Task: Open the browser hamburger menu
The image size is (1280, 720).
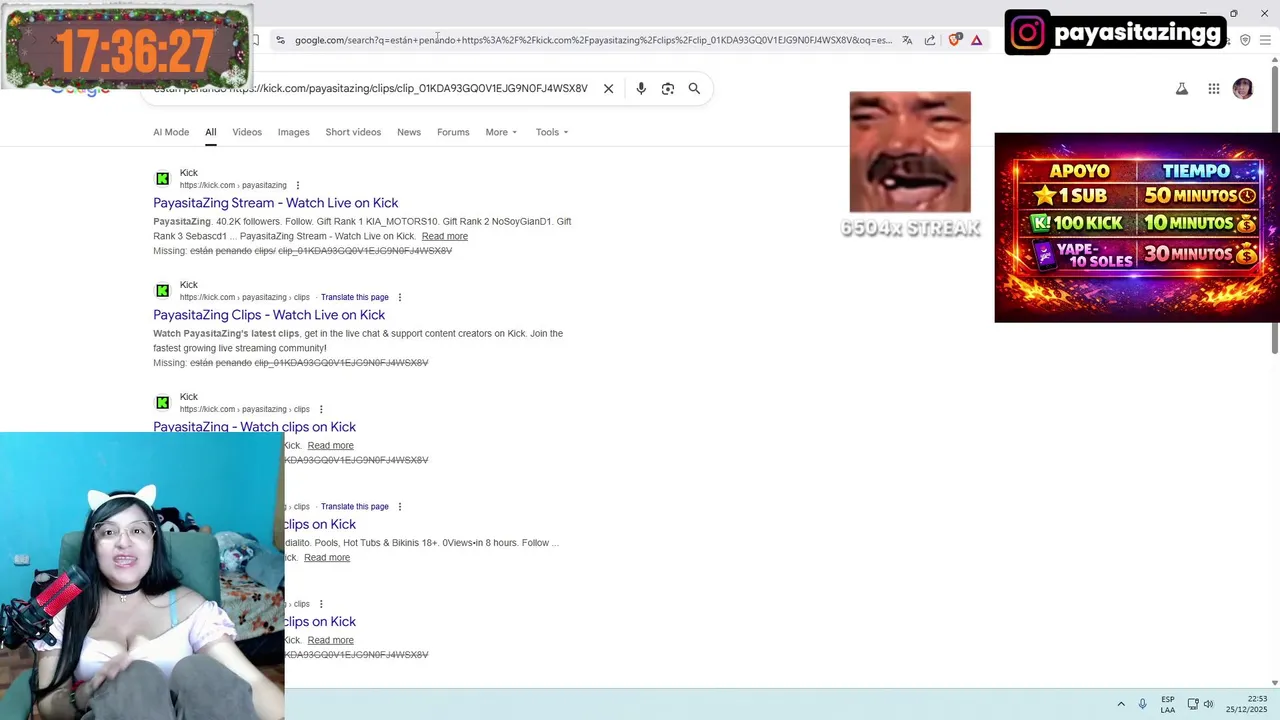Action: pyautogui.click(x=1264, y=40)
